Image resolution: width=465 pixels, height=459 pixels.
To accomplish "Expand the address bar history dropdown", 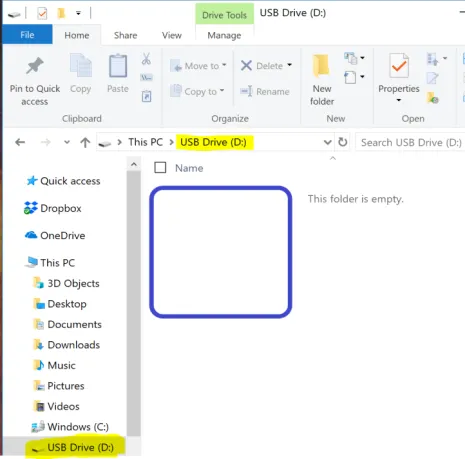I will point(328,143).
